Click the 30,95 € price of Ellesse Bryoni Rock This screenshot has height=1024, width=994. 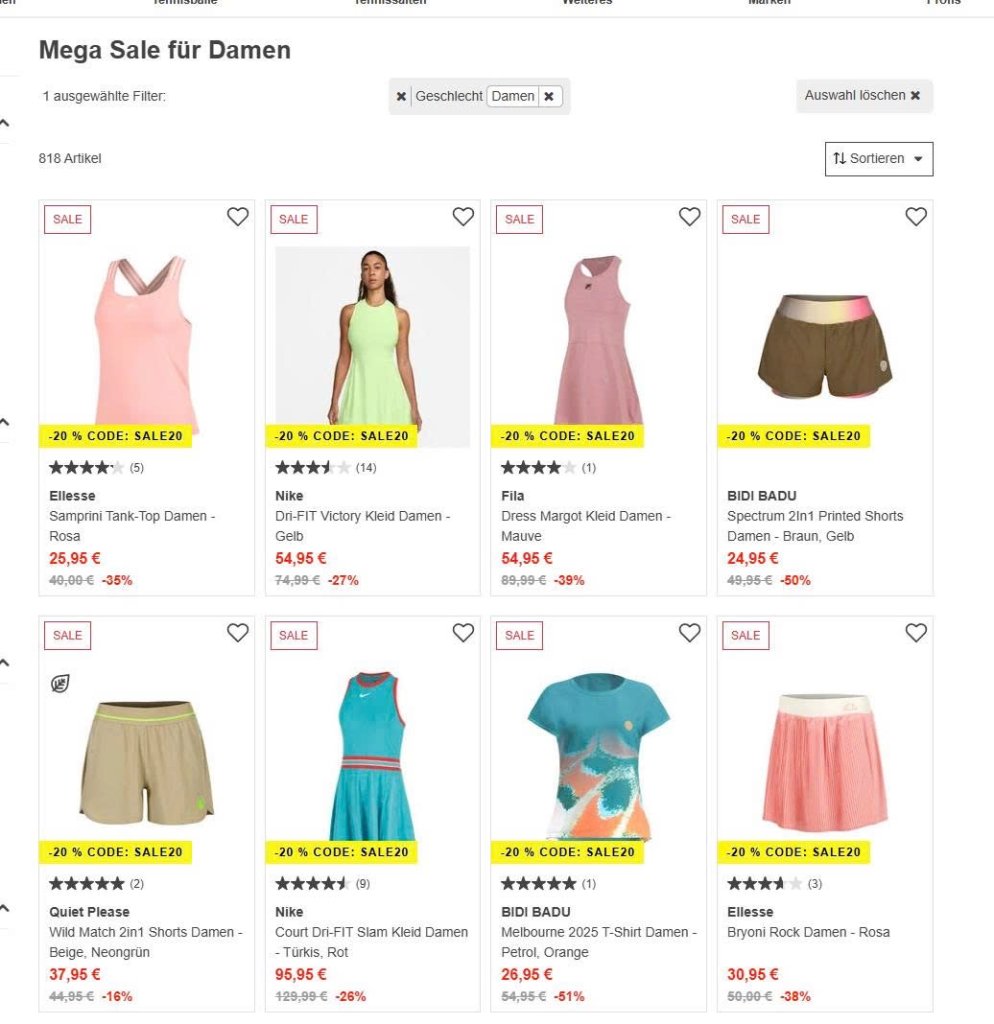(752, 974)
